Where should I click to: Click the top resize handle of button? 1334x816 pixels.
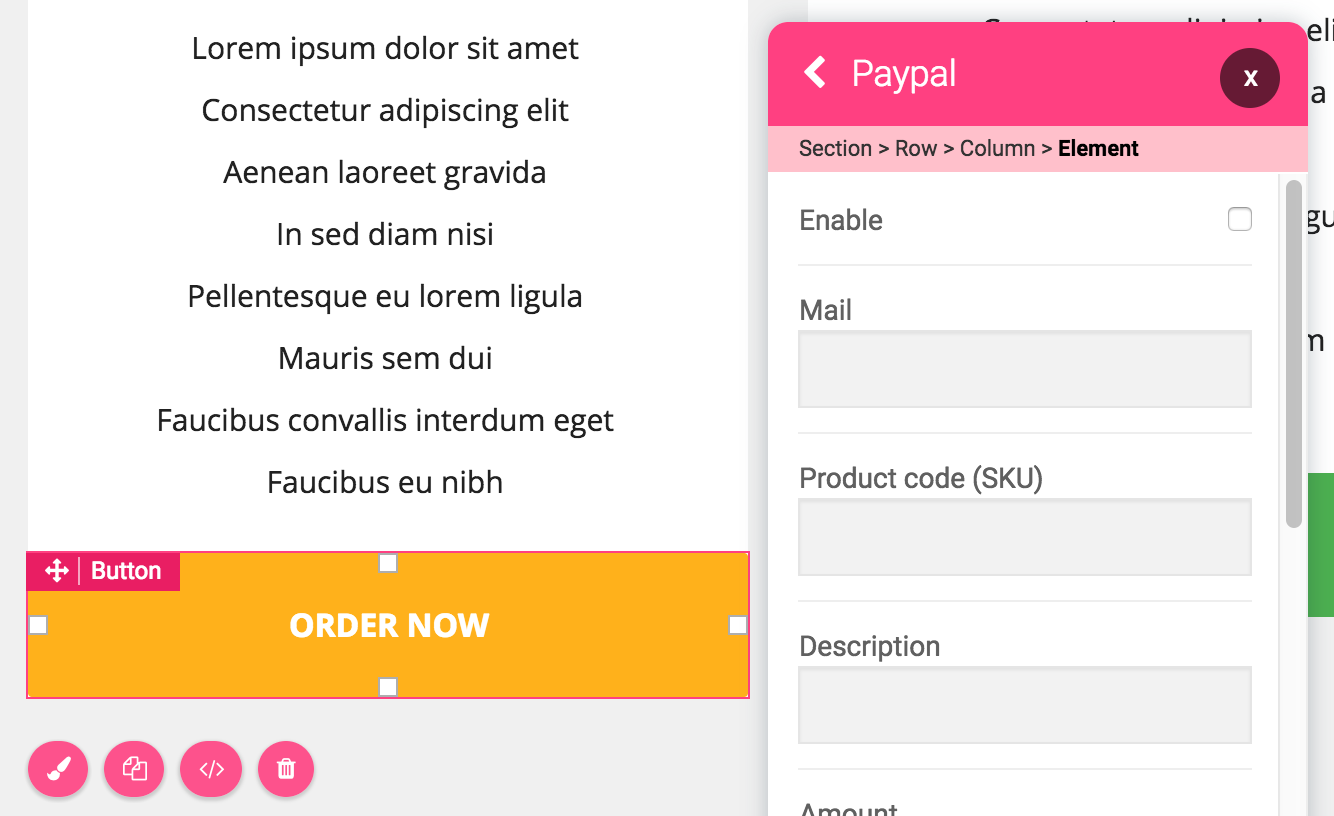(388, 563)
